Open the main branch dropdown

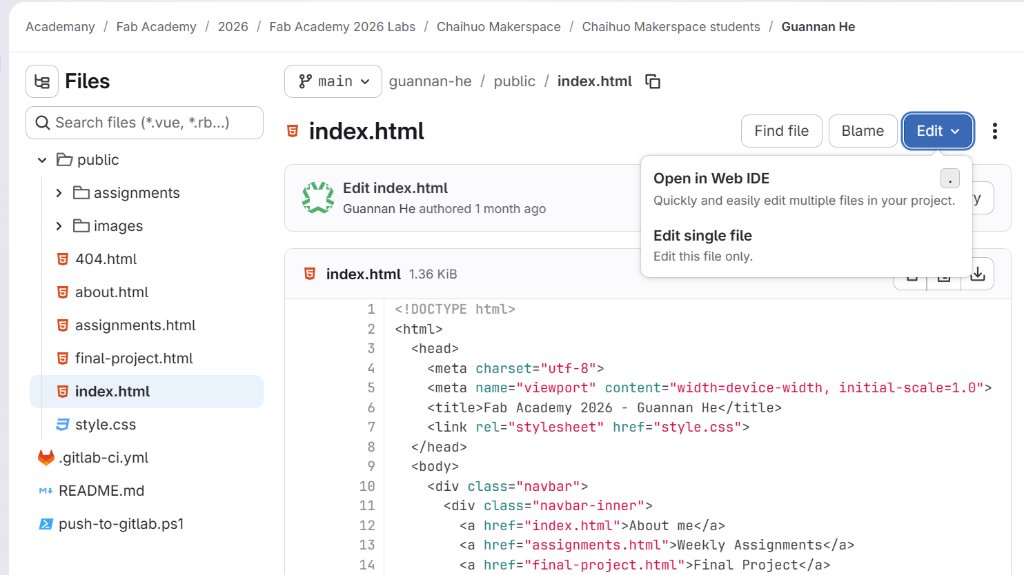[333, 82]
